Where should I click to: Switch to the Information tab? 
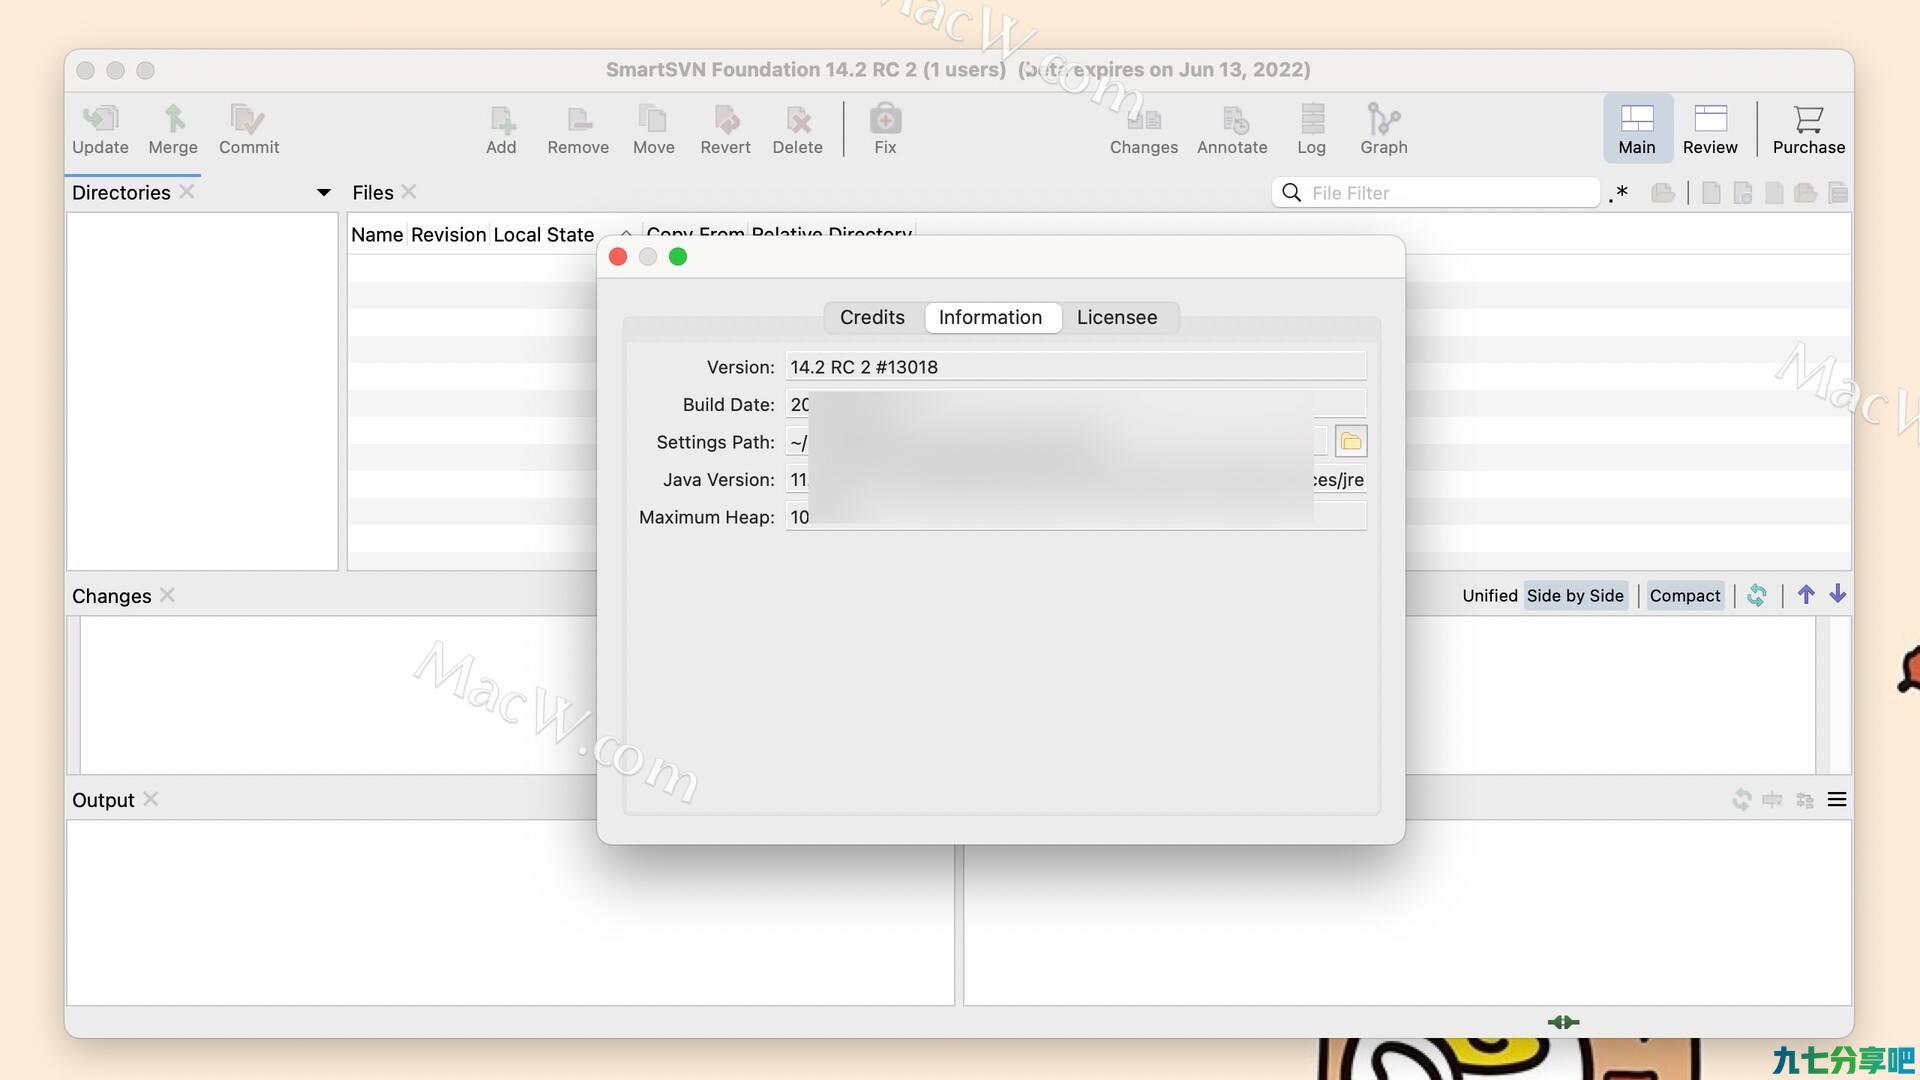coord(990,317)
